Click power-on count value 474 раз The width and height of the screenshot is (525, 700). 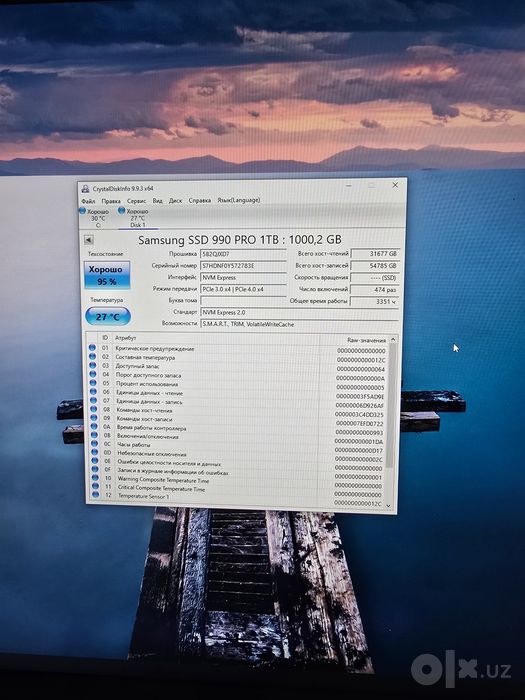tap(375, 290)
